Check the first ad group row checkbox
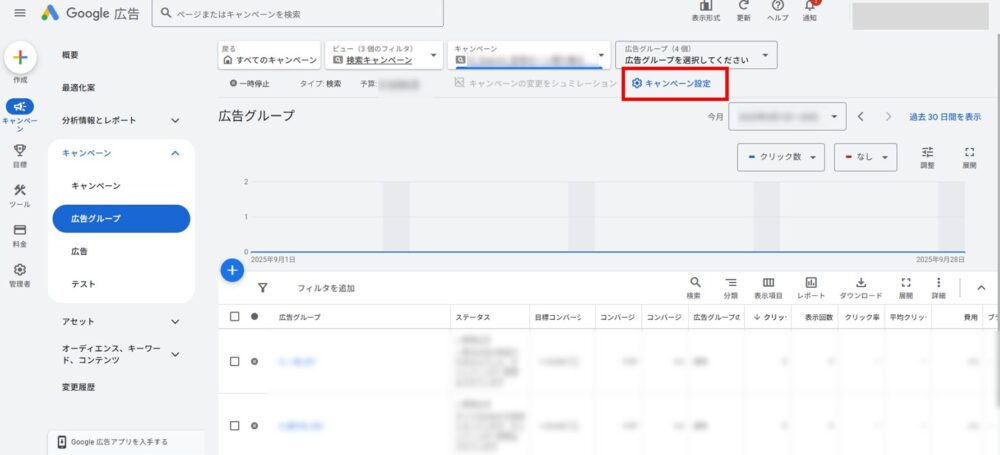Image resolution: width=1000 pixels, height=455 pixels. (234, 361)
